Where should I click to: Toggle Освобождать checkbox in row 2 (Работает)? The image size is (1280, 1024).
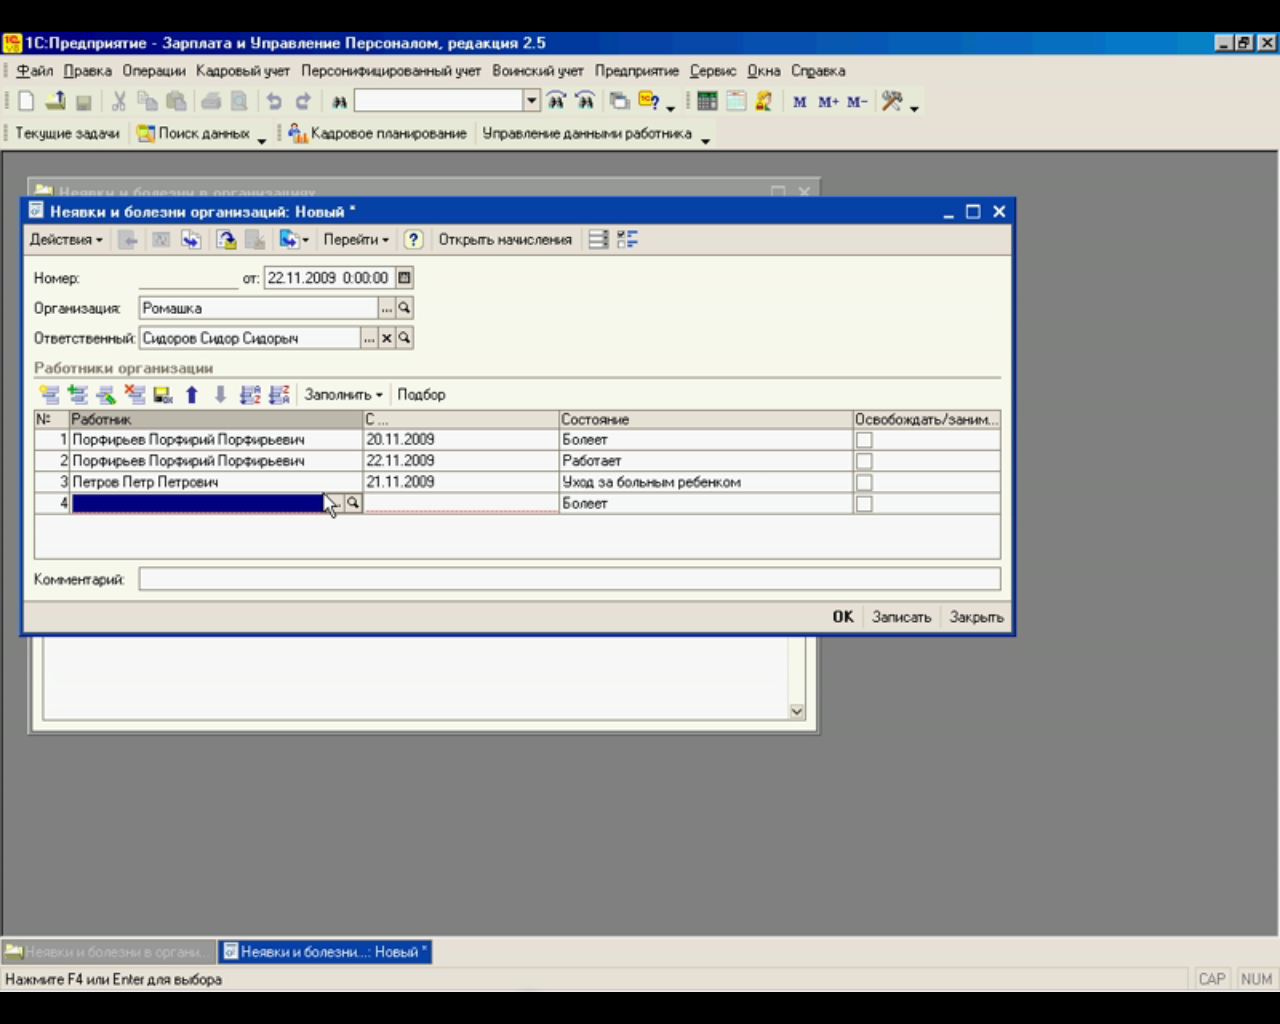pos(864,461)
